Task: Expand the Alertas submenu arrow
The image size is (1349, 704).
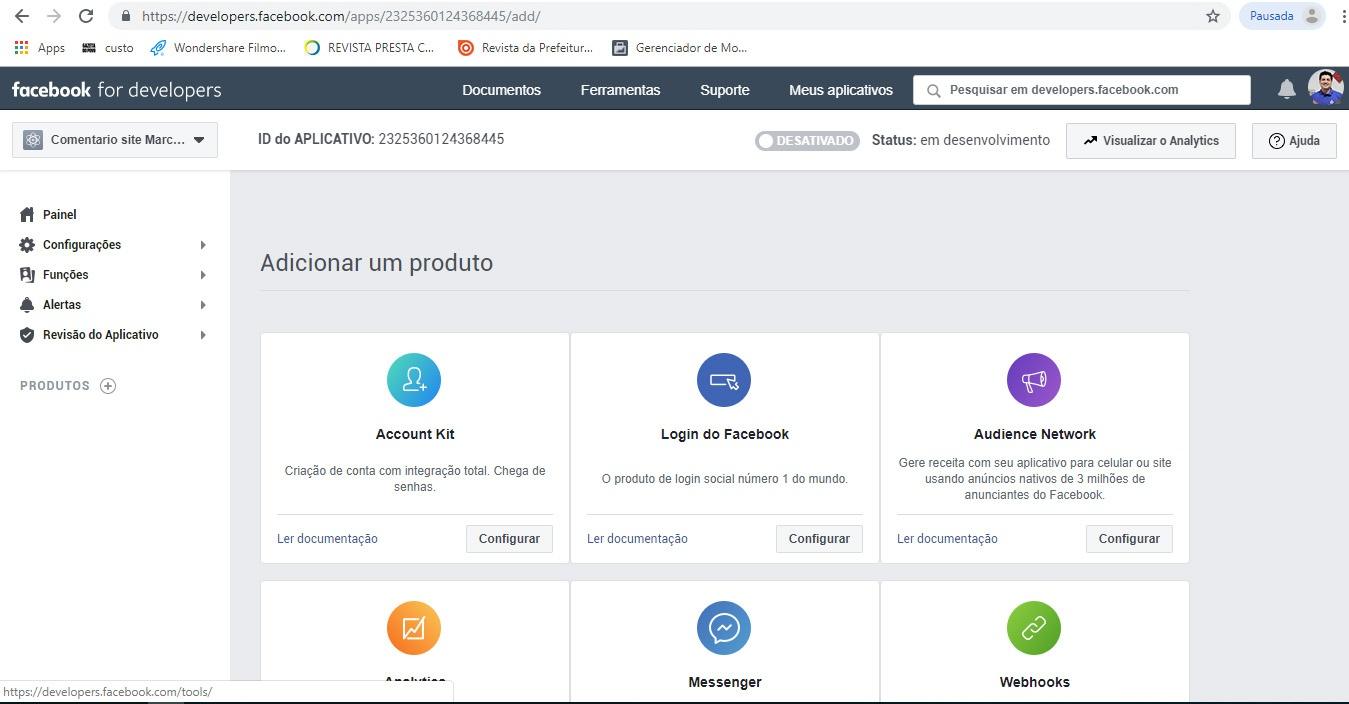Action: (203, 305)
